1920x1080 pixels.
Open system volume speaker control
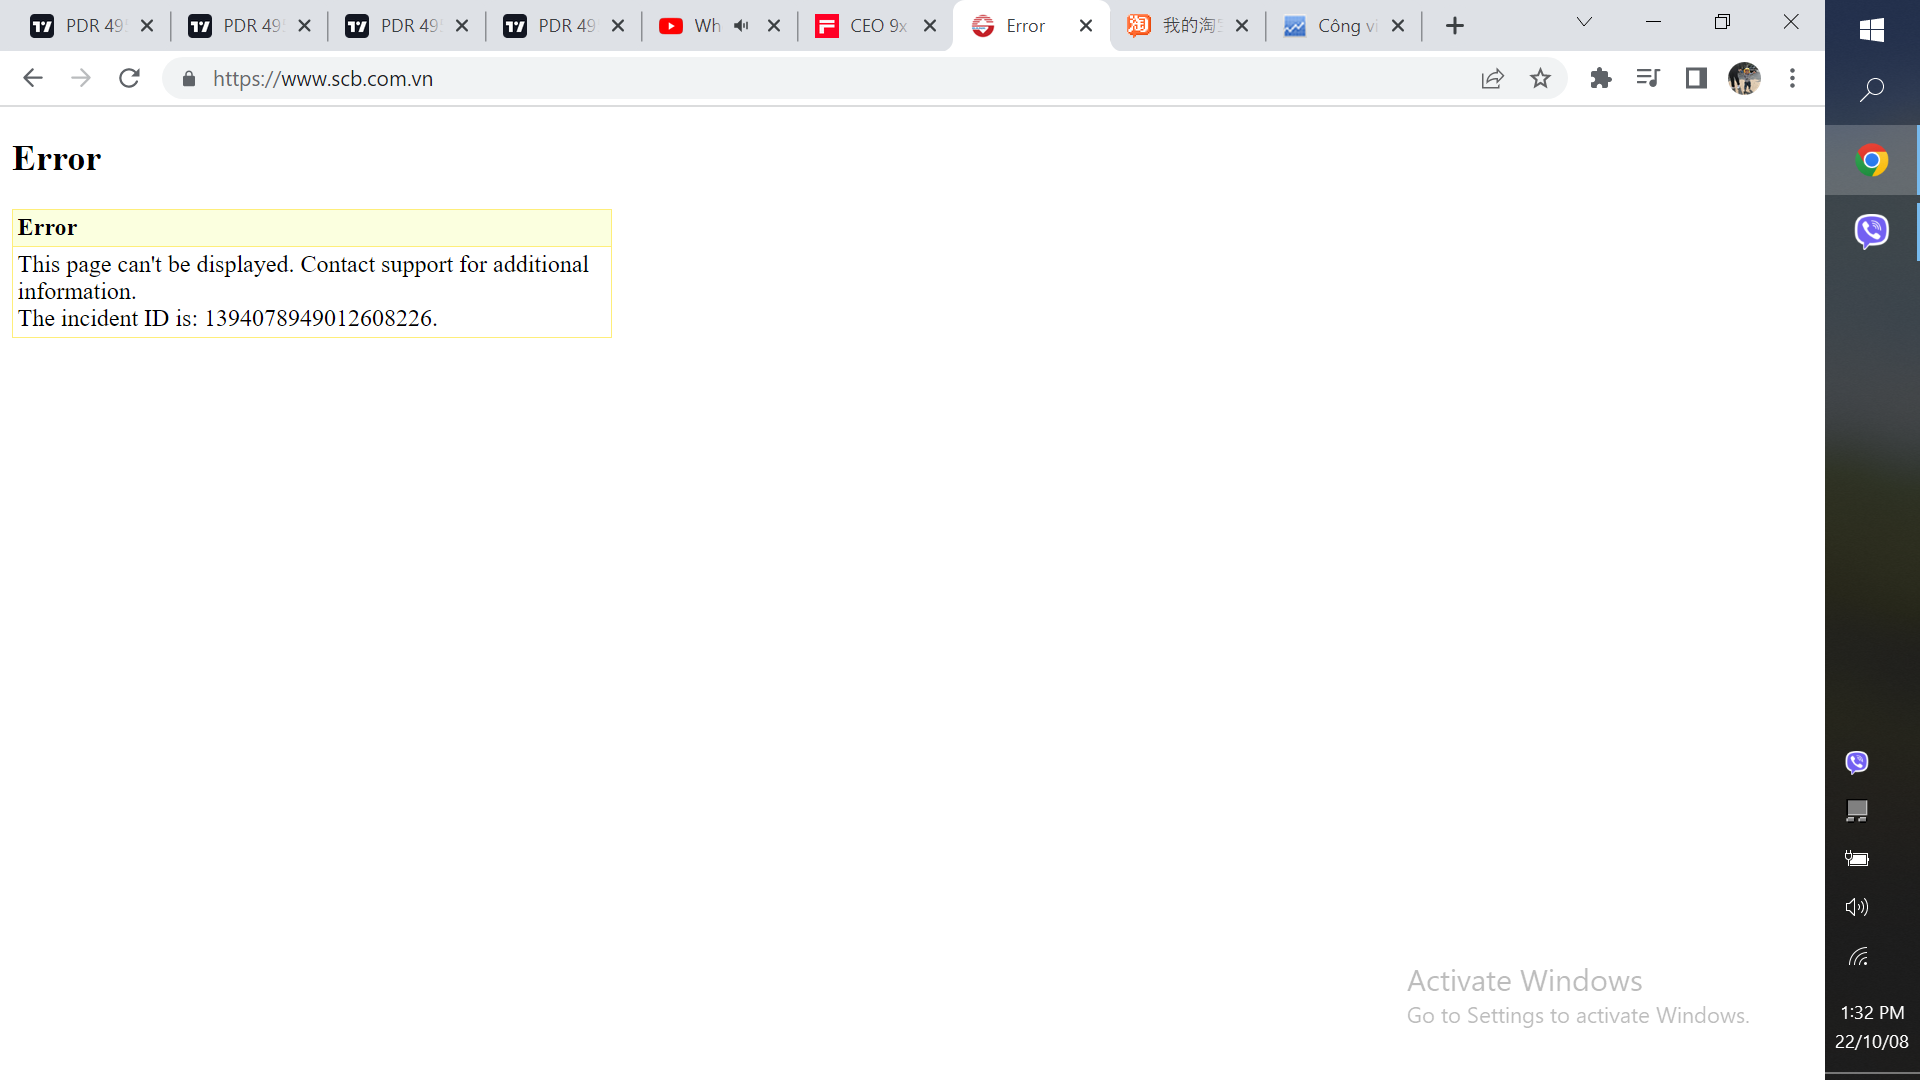1857,907
